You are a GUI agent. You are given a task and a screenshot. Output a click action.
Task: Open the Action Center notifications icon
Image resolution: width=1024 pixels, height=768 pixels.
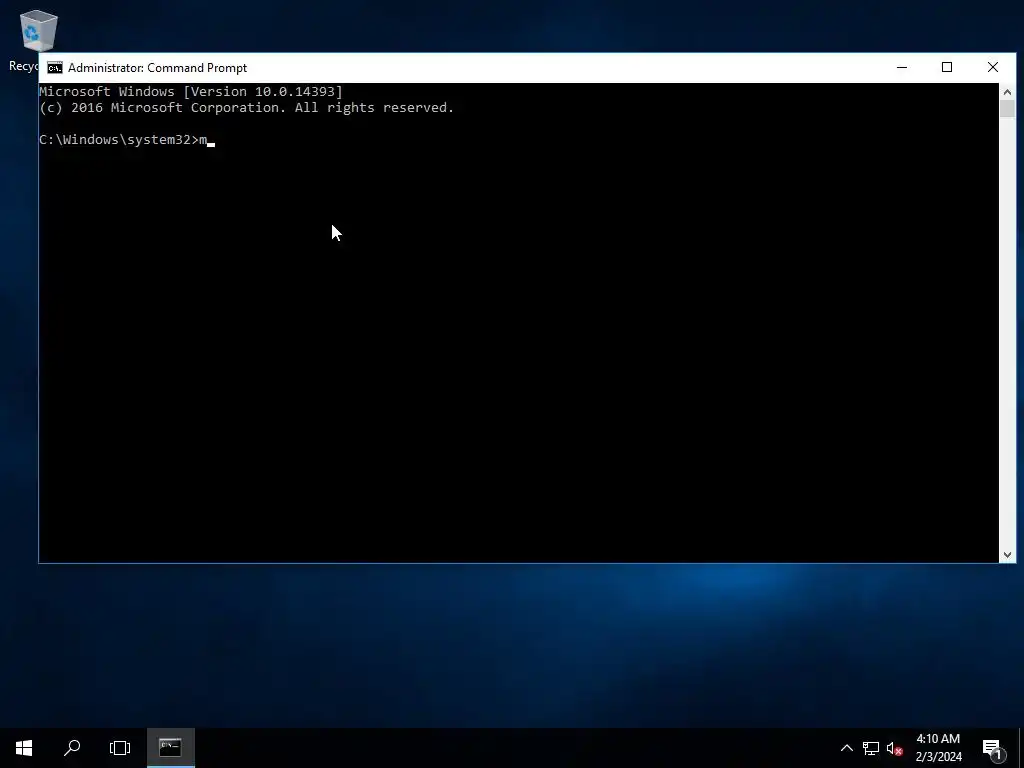993,749
